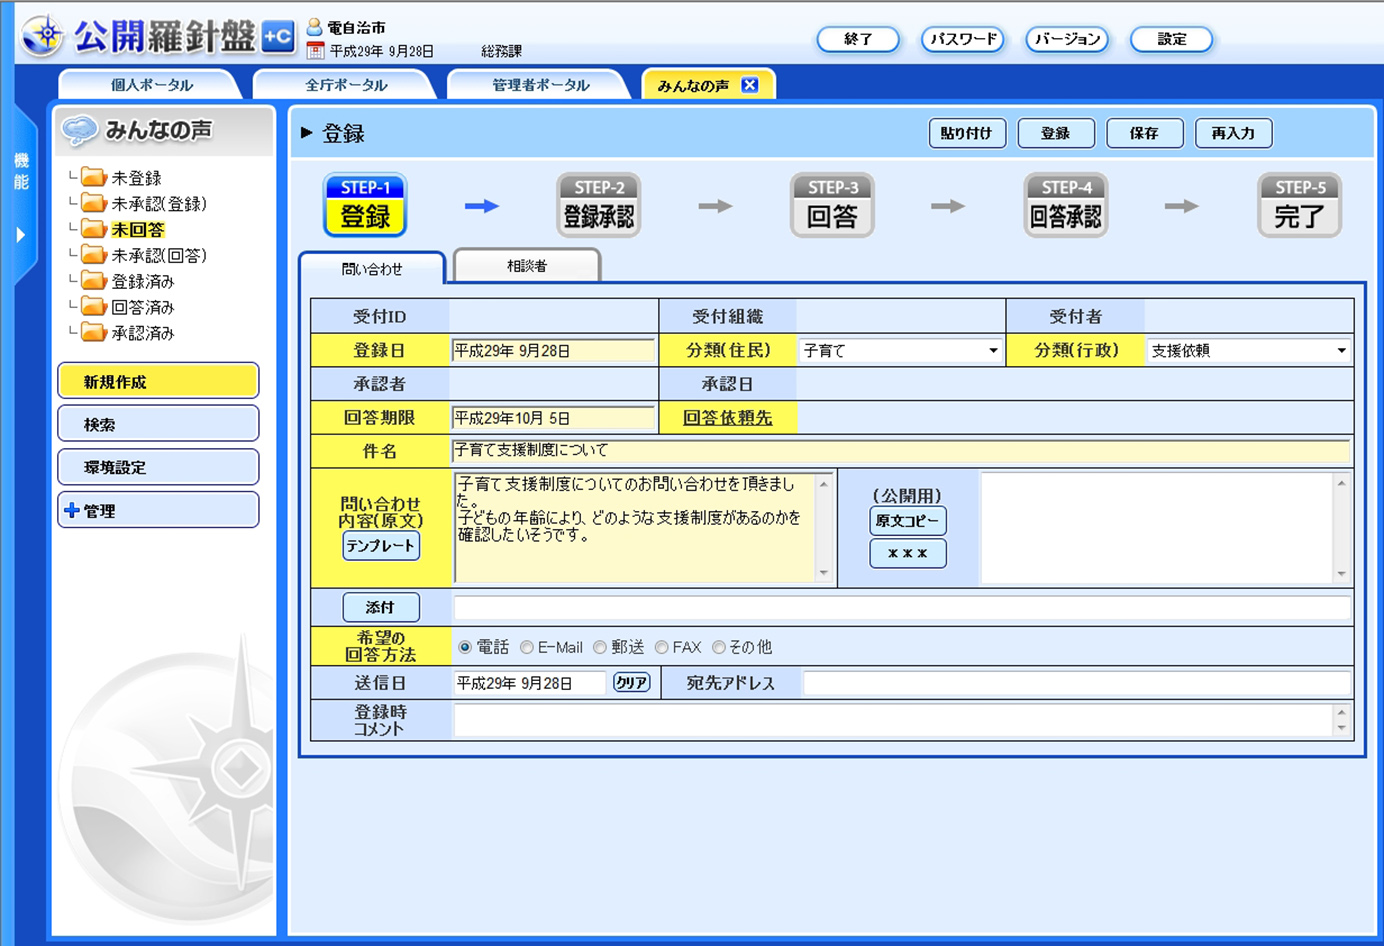Open the 回答済み folder
Image resolution: width=1384 pixels, height=946 pixels.
128,308
